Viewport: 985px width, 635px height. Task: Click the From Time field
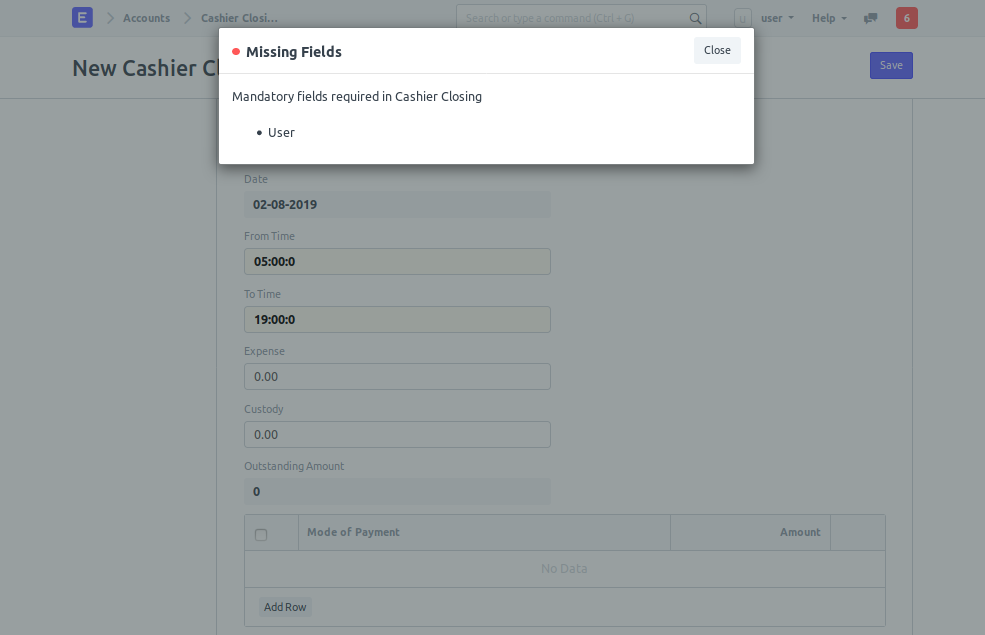397,261
